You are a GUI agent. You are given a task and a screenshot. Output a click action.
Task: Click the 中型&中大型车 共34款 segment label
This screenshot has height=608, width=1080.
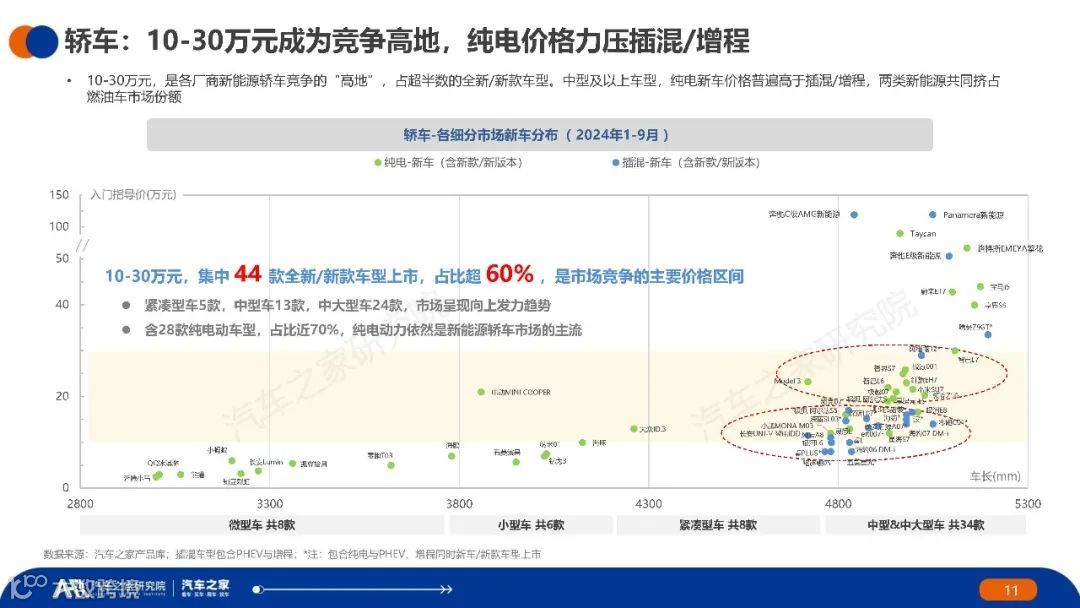tap(926, 525)
